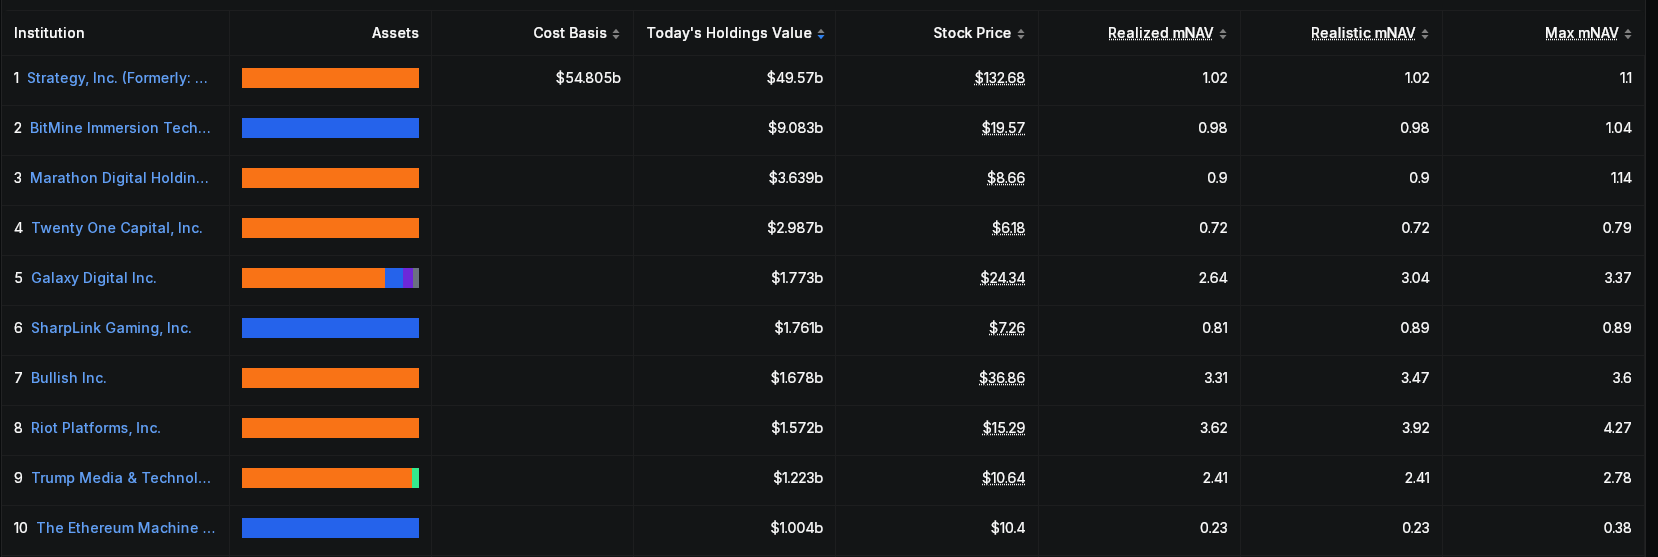Open BitMine Immersion Tech link
The width and height of the screenshot is (1658, 557).
(120, 128)
